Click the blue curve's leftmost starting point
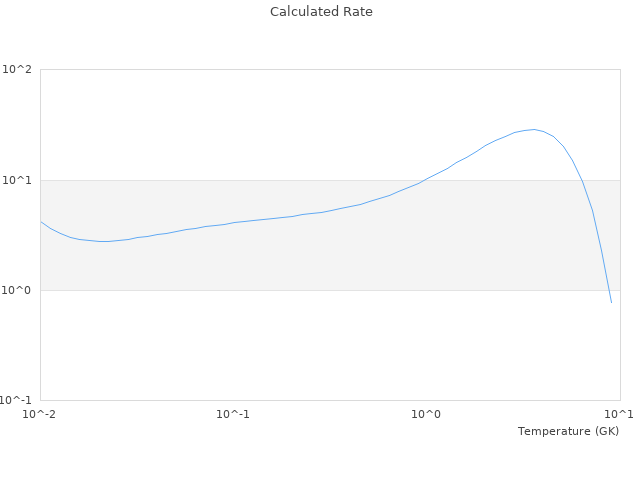 tap(41, 222)
